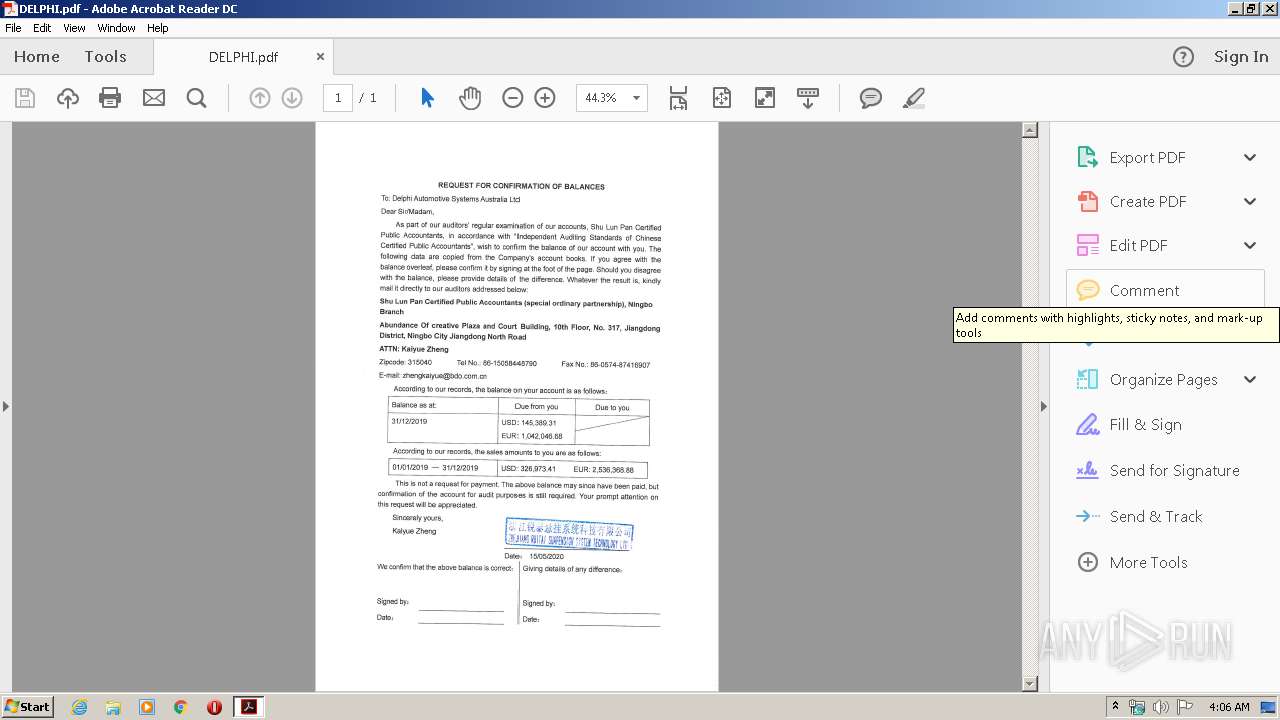This screenshot has width=1280, height=720.
Task: Expand Create PDF chevron
Action: point(1249,201)
